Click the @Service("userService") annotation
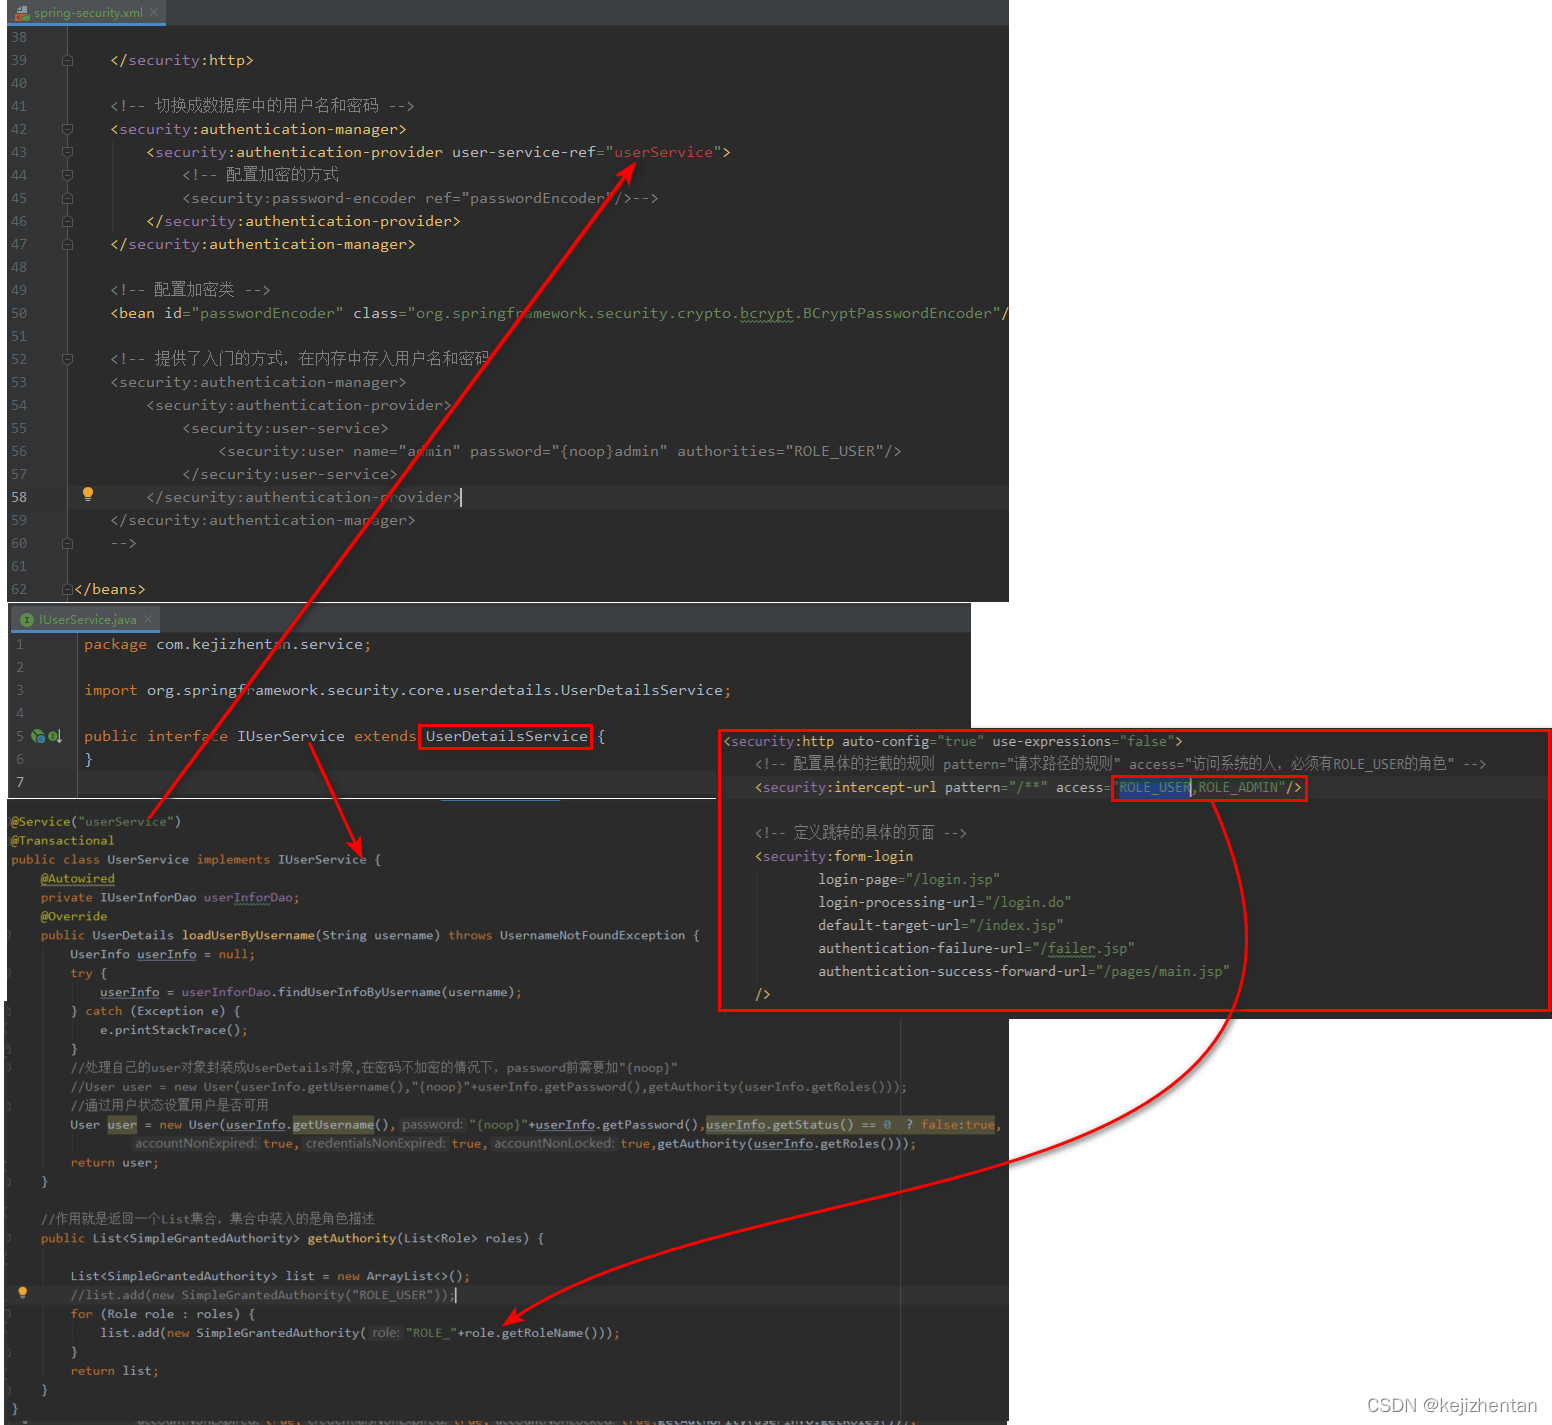The width and height of the screenshot is (1552, 1425). [x=96, y=821]
